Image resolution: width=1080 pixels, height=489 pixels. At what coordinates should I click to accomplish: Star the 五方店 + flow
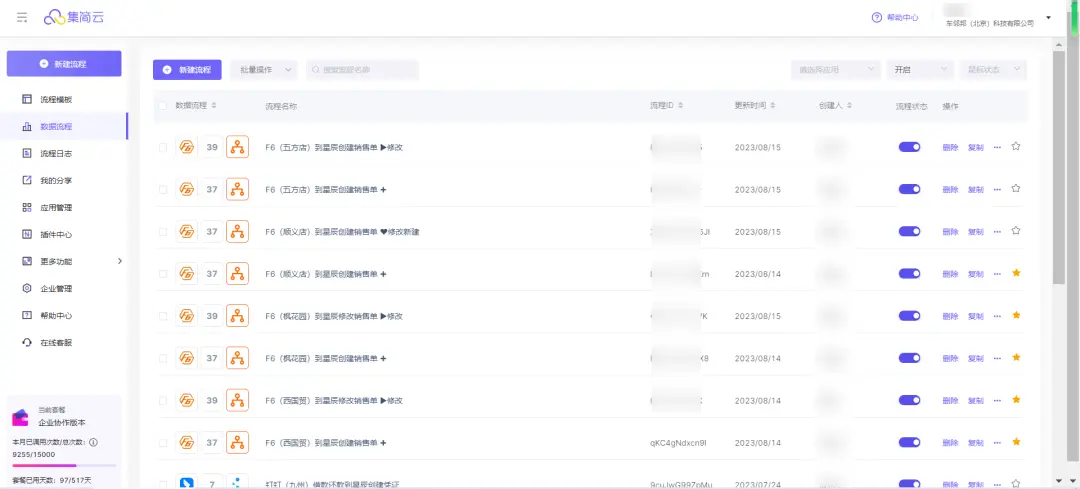click(1016, 189)
